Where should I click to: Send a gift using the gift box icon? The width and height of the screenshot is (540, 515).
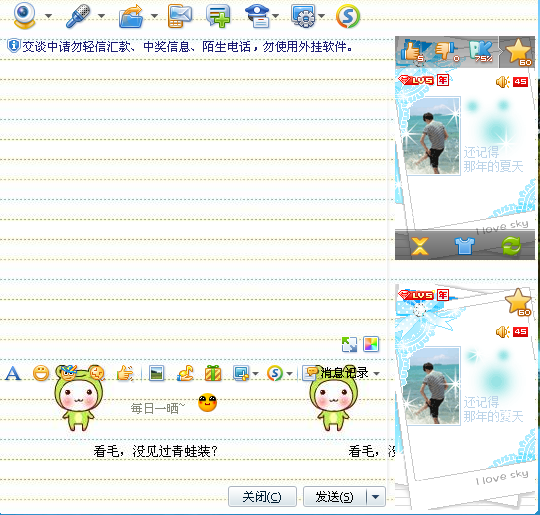click(x=213, y=373)
